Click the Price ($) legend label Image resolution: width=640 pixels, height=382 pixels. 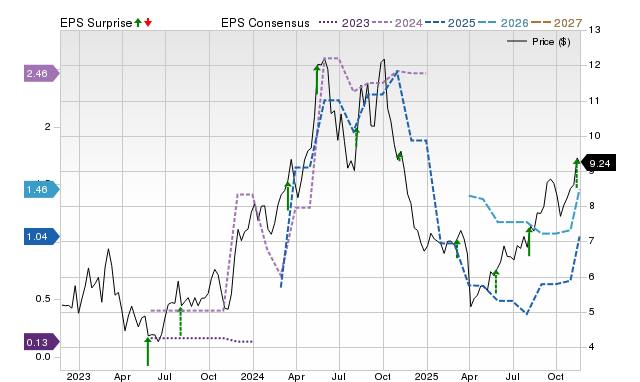pos(551,42)
